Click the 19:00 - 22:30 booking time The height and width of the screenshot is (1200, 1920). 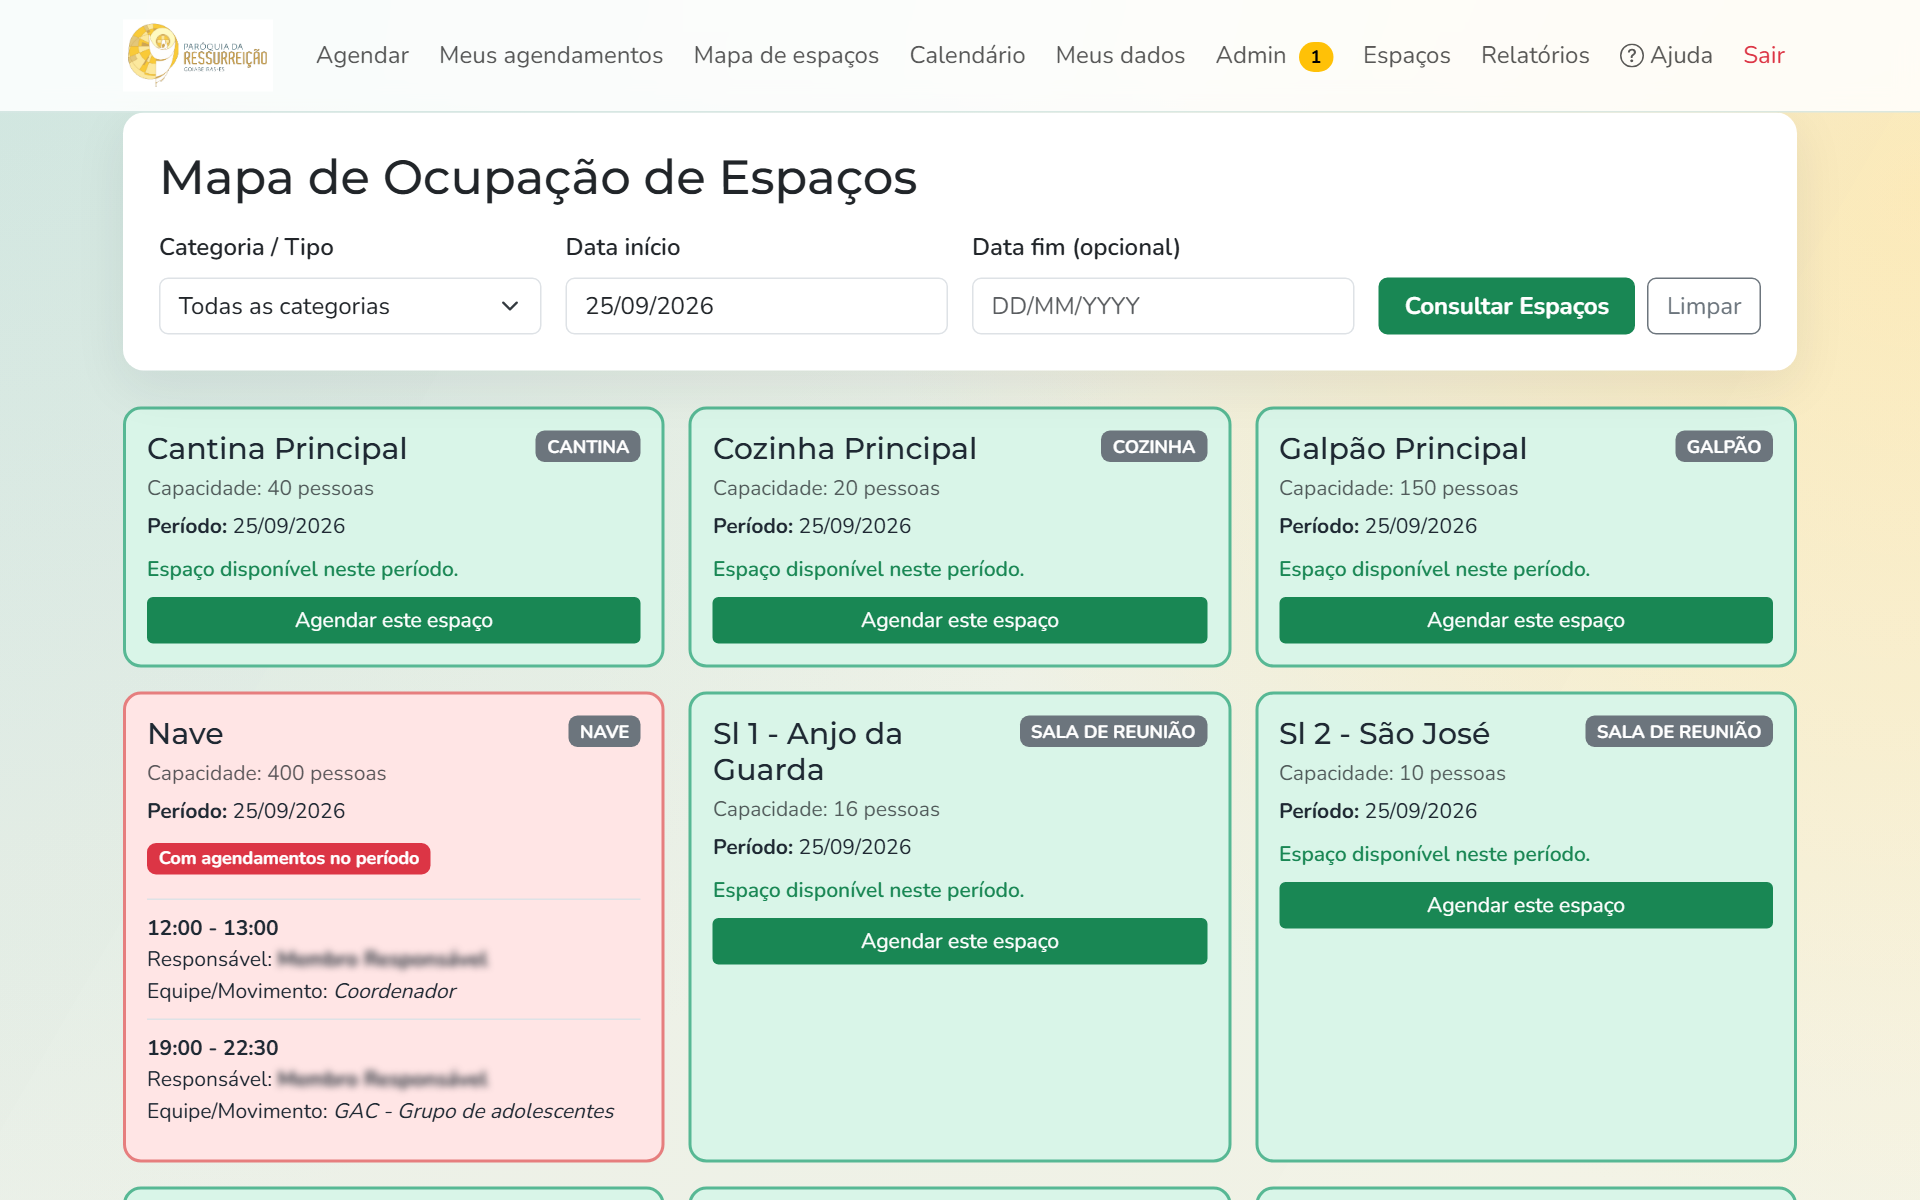coord(213,1048)
